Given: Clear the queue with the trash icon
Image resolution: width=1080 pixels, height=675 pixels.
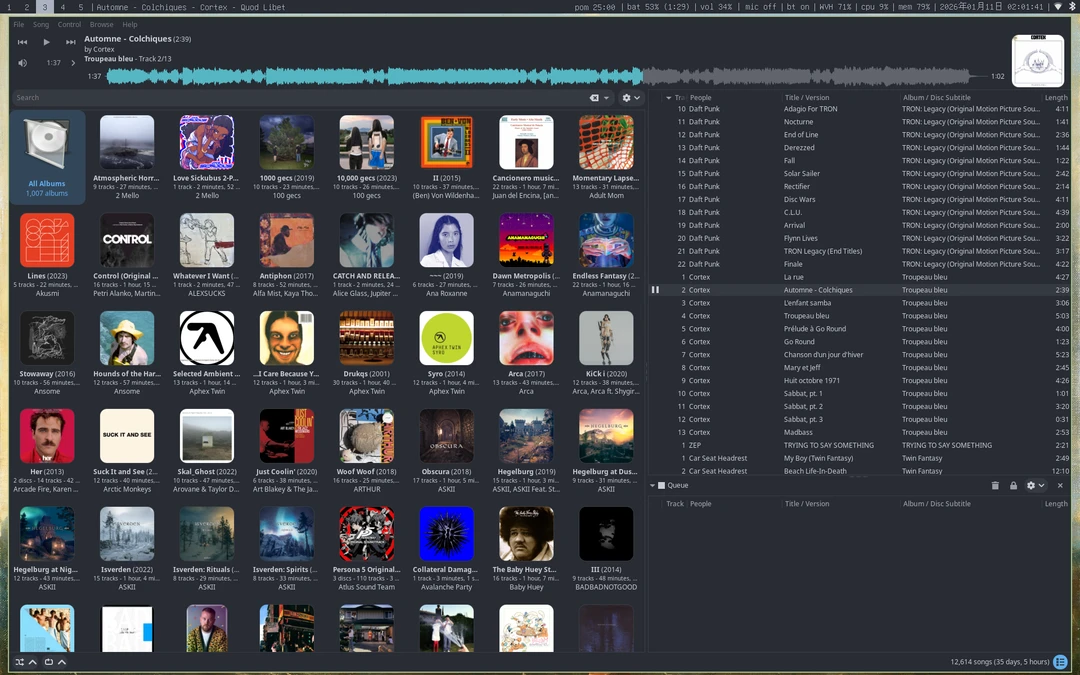Looking at the screenshot, I should point(995,485).
